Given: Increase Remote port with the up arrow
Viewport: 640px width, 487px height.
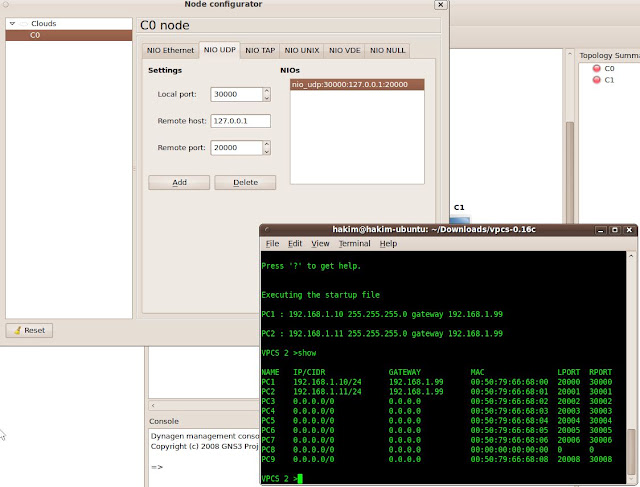Looking at the screenshot, I should (267, 144).
